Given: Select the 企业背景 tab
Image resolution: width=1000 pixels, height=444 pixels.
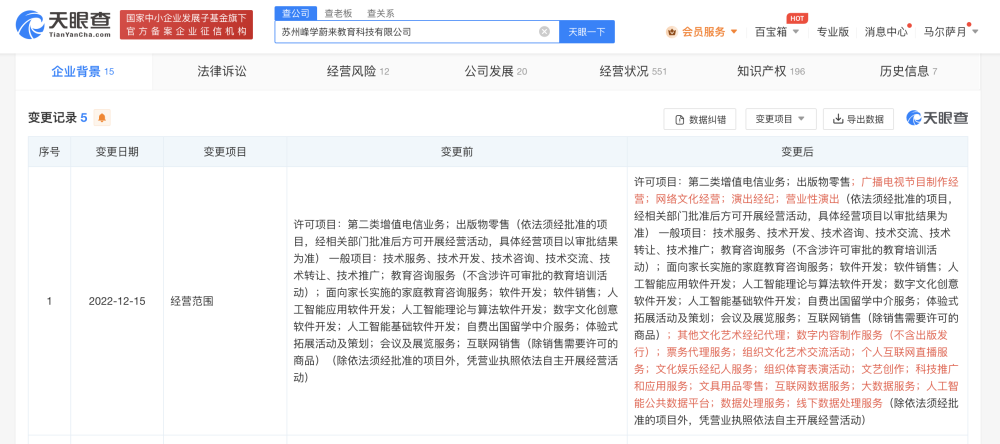Looking at the screenshot, I should click(x=83, y=71).
